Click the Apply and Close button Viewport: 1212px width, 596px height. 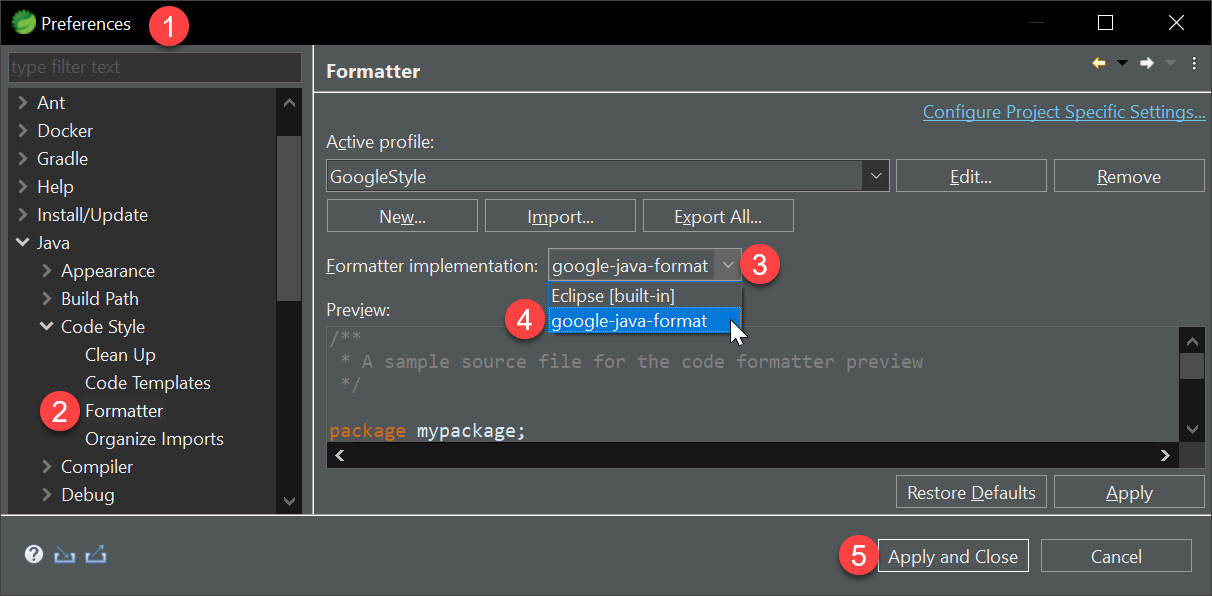(x=953, y=556)
